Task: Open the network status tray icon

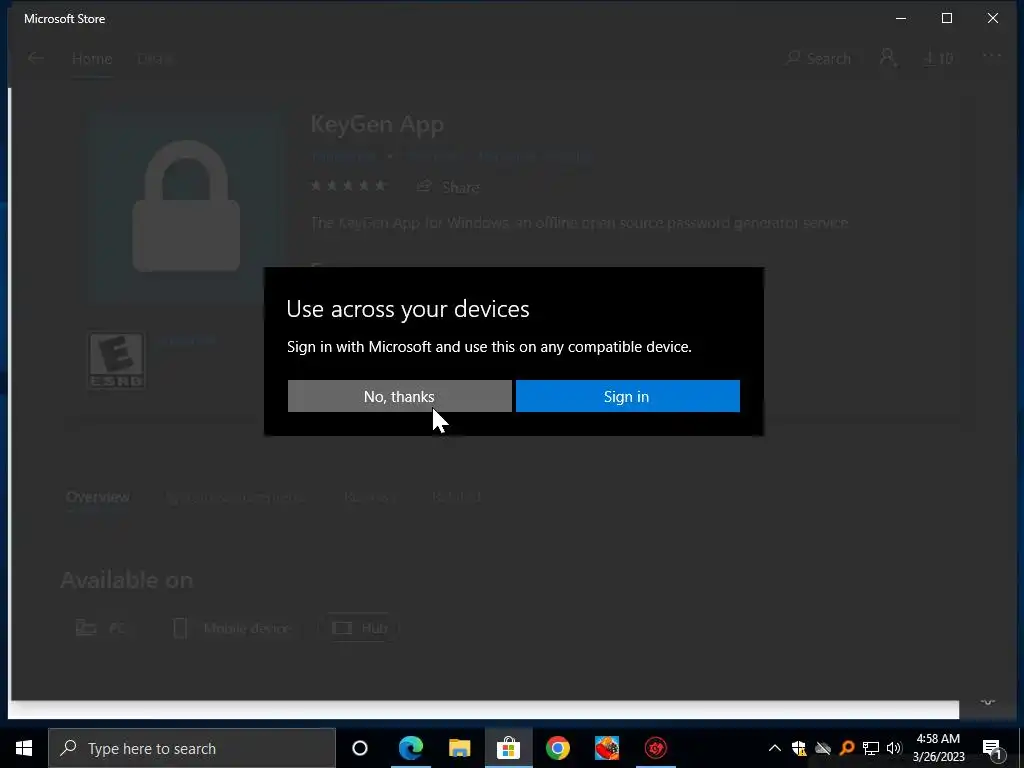Action: coord(871,748)
